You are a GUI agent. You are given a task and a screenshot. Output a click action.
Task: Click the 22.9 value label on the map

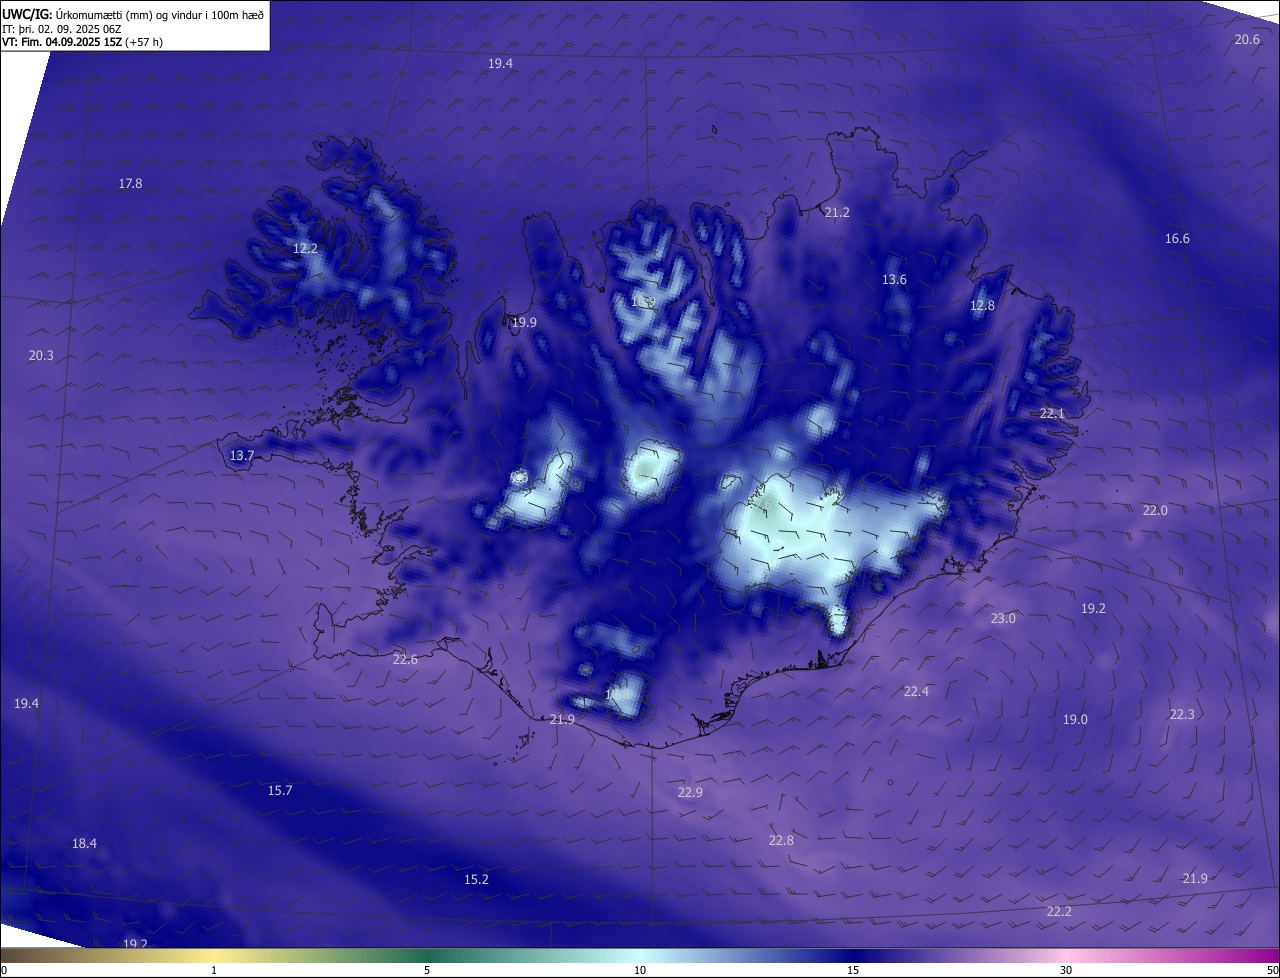coord(690,793)
